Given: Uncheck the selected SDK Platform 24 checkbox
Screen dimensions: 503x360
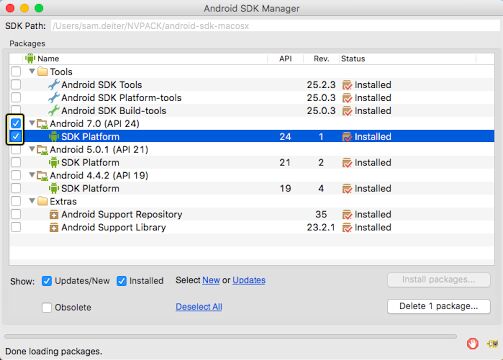Looking at the screenshot, I should 16,136.
